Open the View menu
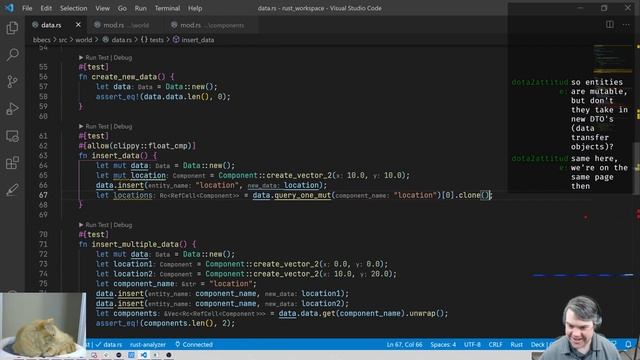This screenshot has width=640, height=360. 102,8
